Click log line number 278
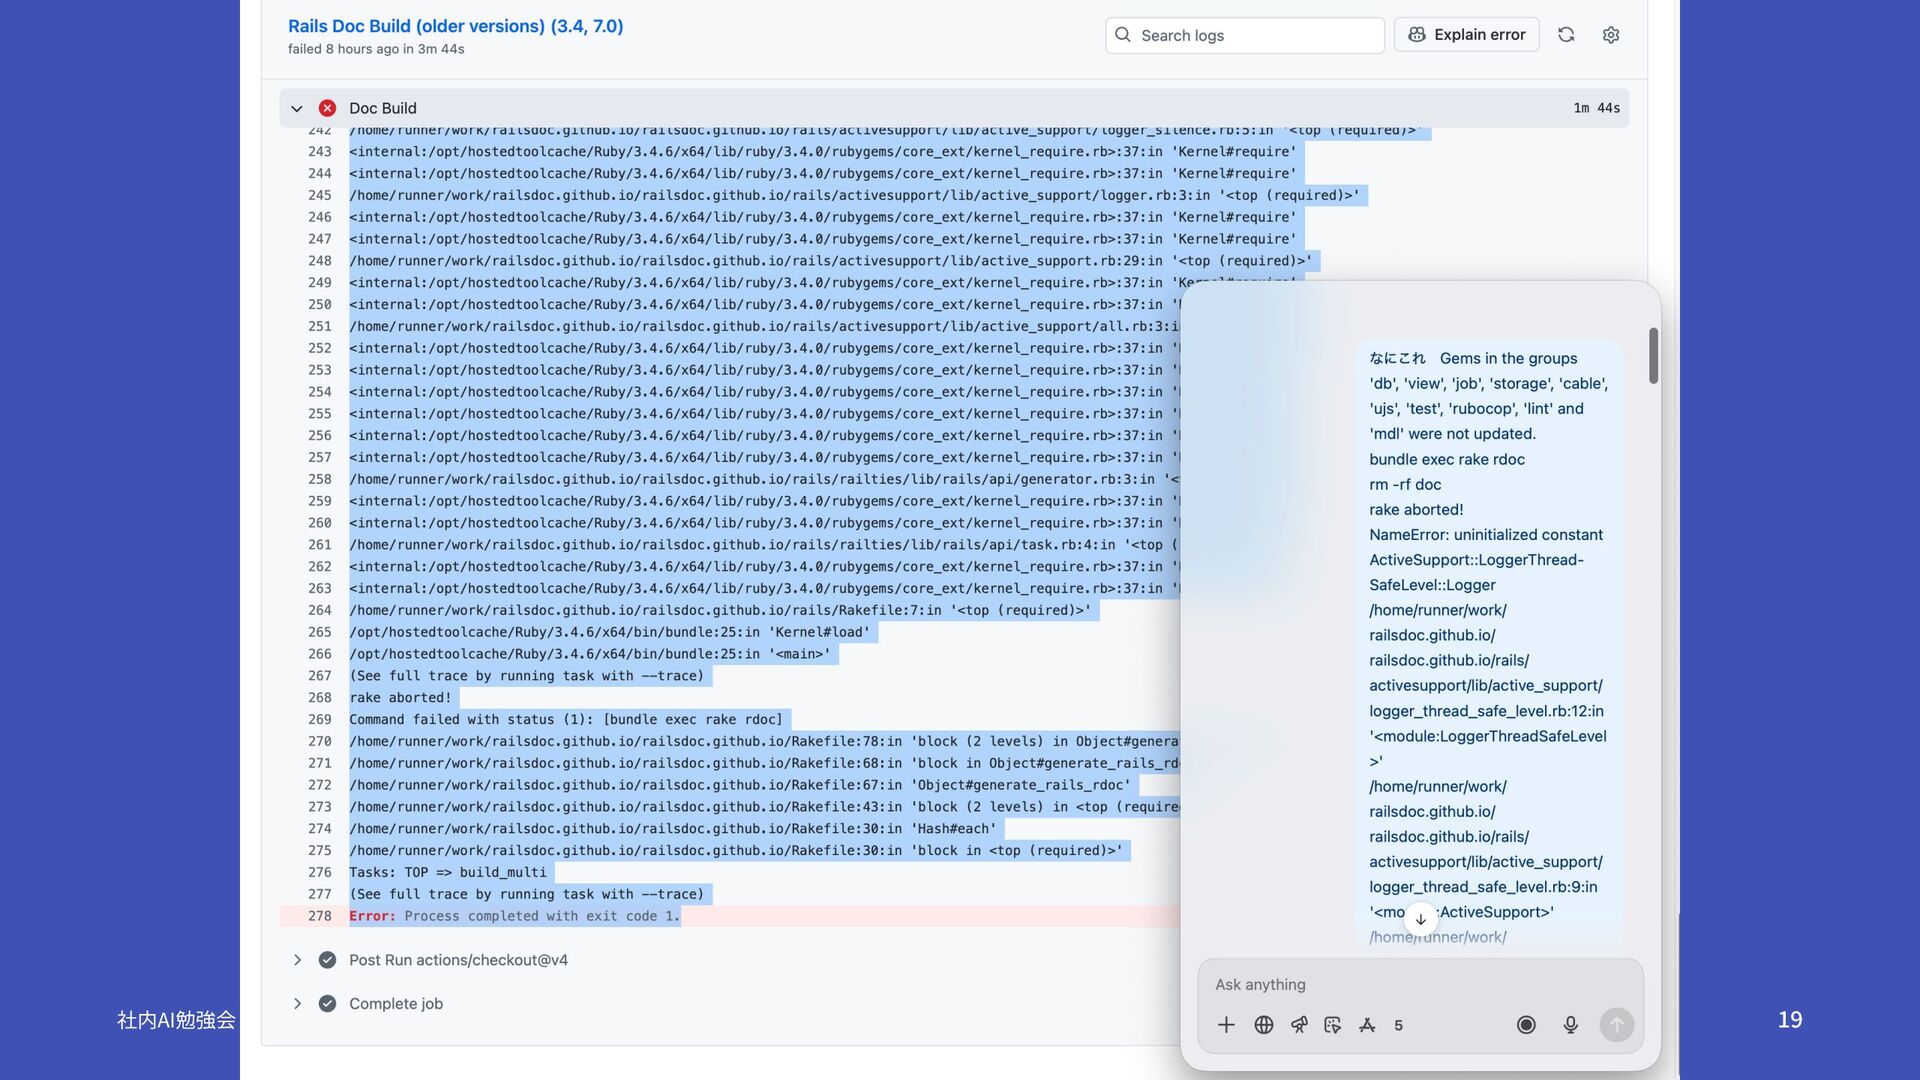The image size is (1920, 1080). point(320,916)
